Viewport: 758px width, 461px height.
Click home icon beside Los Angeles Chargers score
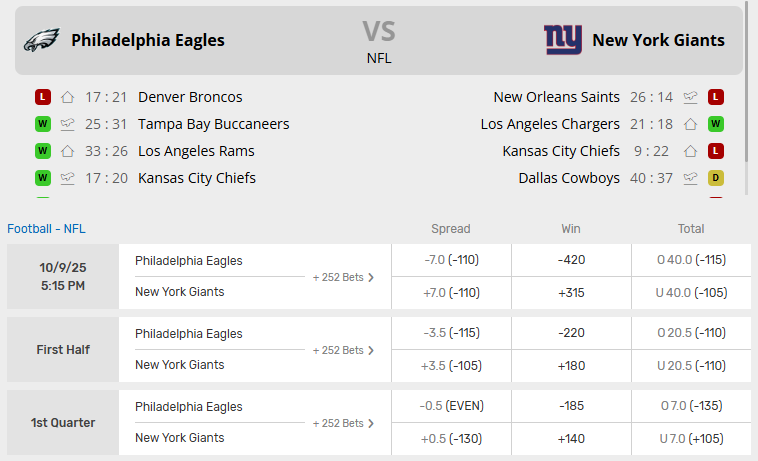pos(690,124)
